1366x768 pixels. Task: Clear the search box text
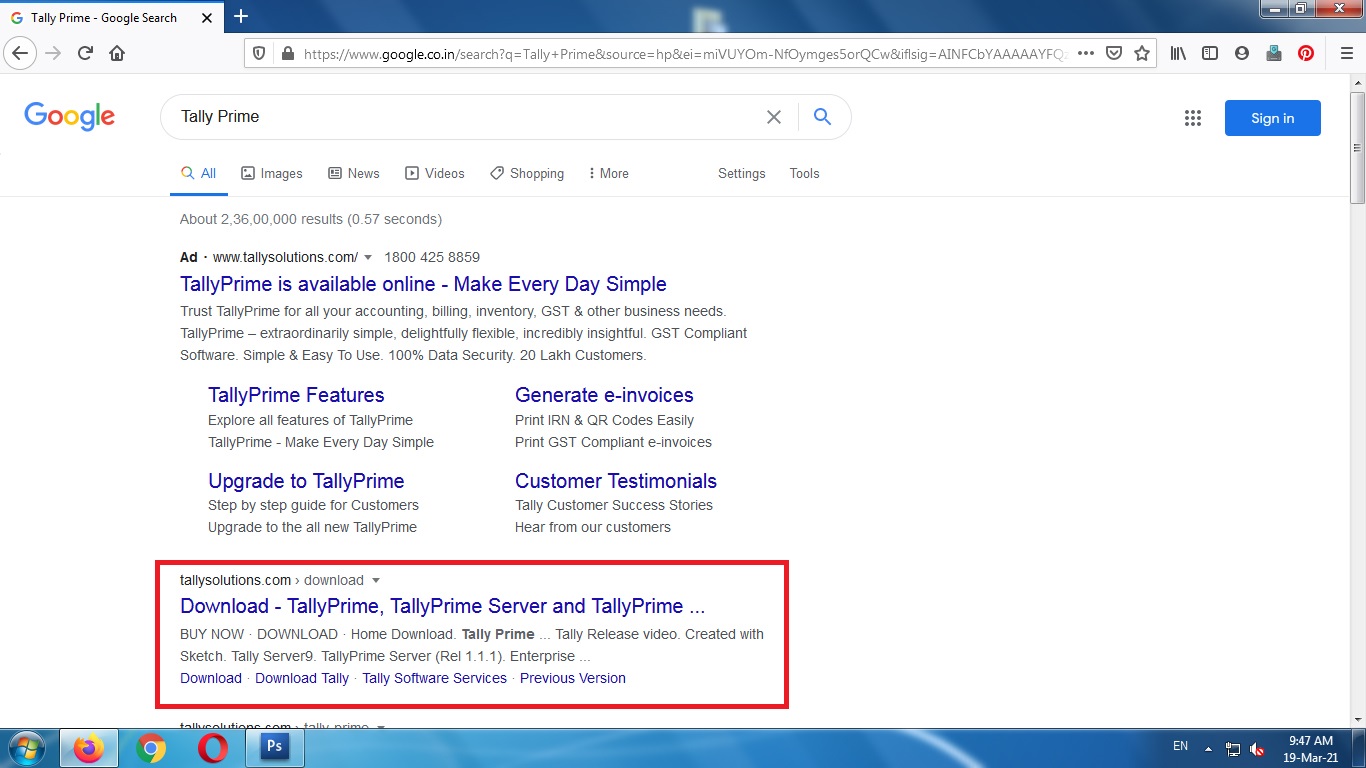774,117
